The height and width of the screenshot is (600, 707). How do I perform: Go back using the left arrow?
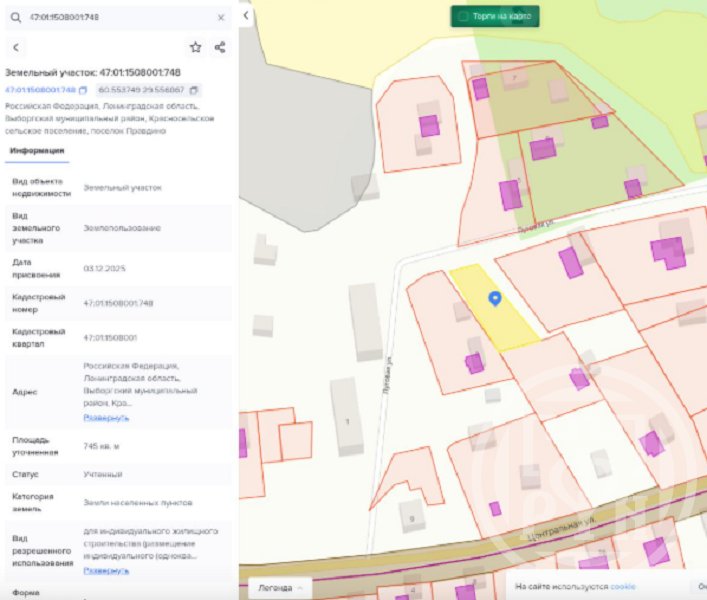click(x=15, y=47)
